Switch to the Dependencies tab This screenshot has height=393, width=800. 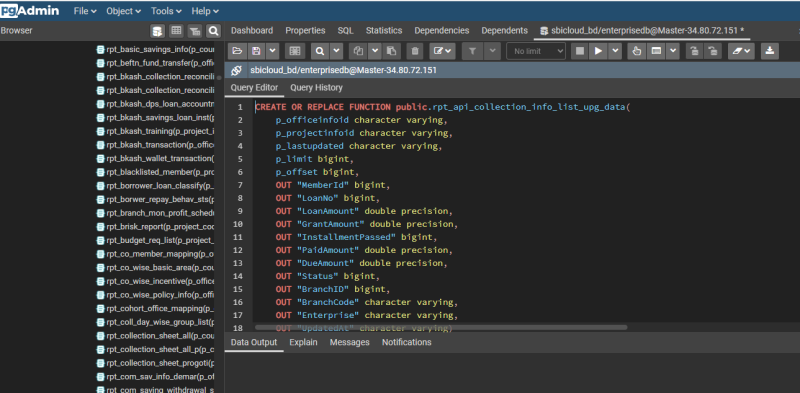tap(442, 31)
